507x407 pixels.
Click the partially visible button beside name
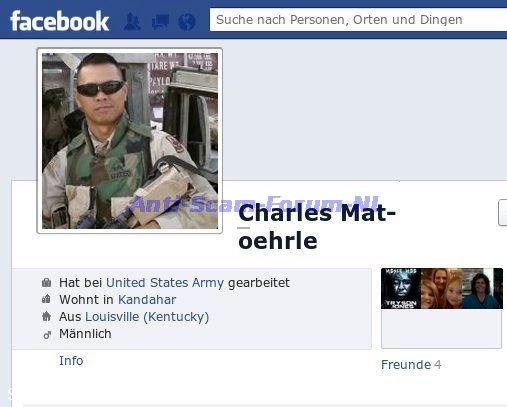click(503, 213)
